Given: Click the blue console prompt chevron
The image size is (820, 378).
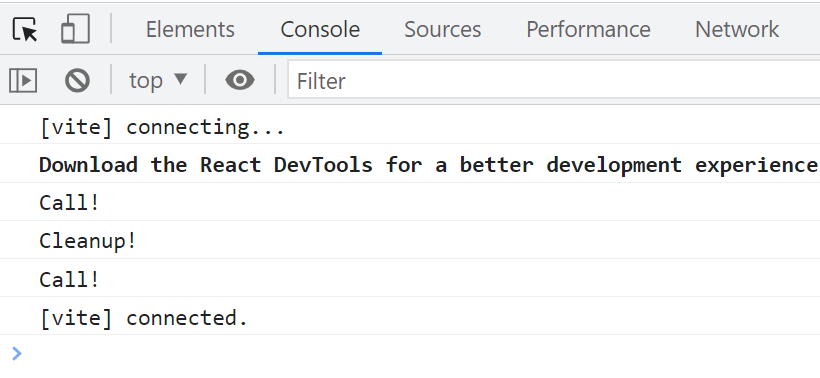Looking at the screenshot, I should 17,354.
